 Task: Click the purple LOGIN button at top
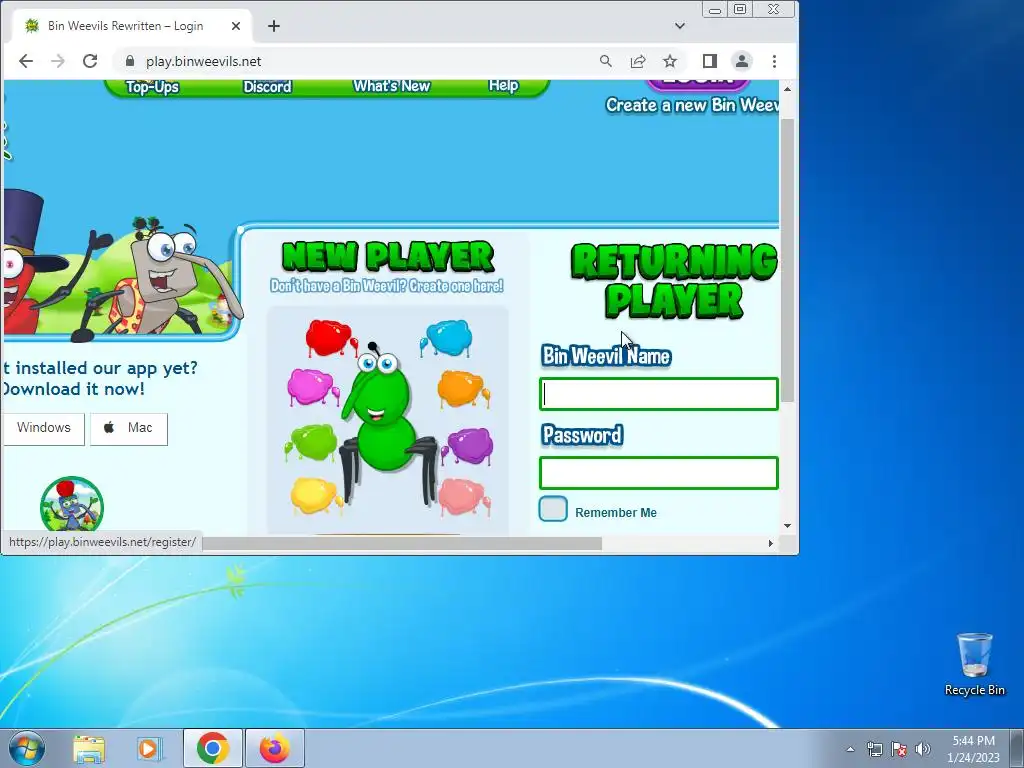click(697, 84)
